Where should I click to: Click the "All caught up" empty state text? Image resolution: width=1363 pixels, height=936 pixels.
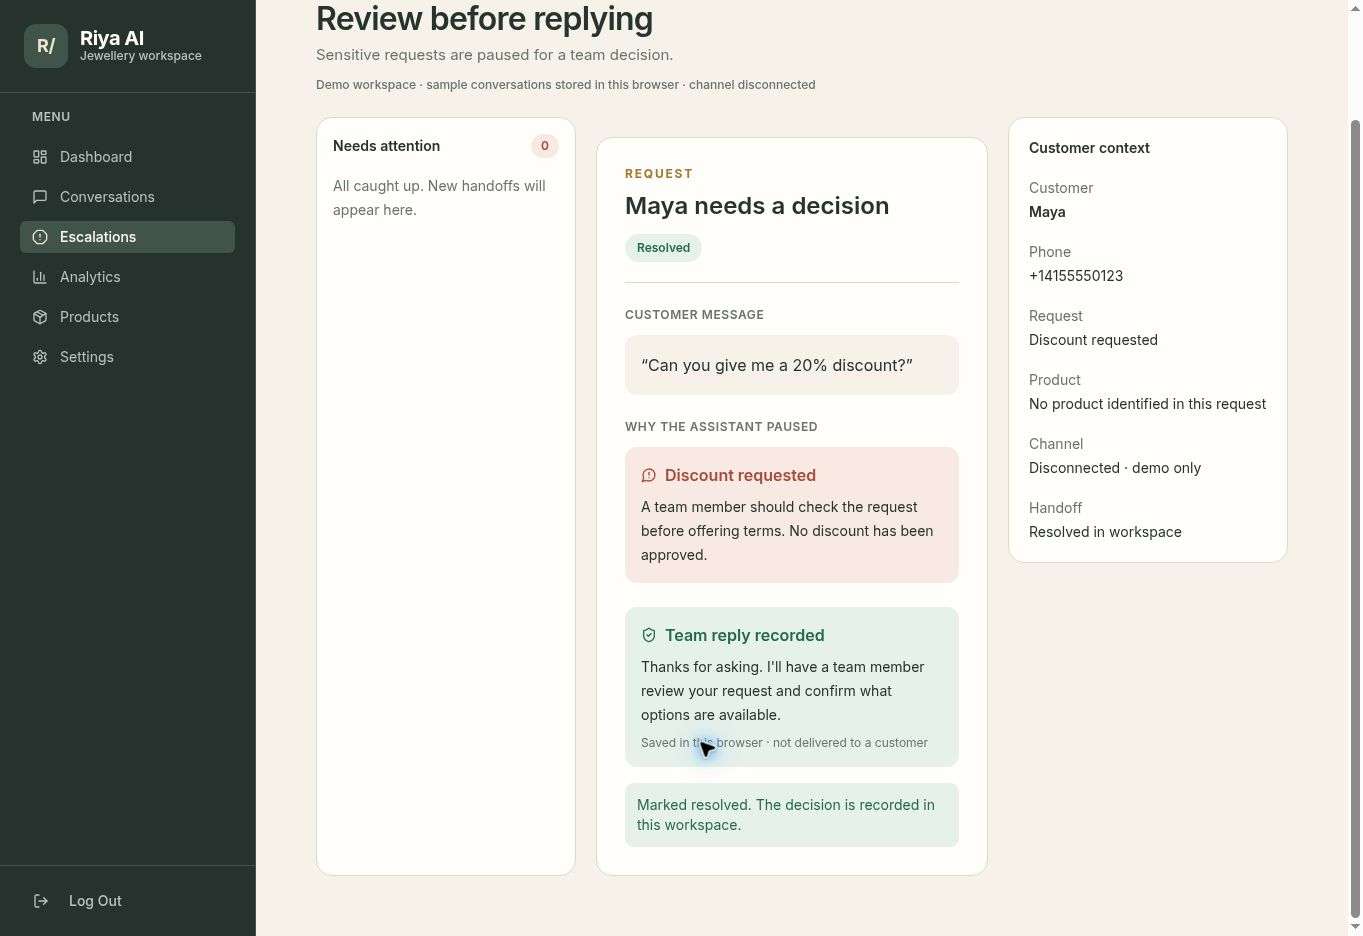click(x=439, y=198)
